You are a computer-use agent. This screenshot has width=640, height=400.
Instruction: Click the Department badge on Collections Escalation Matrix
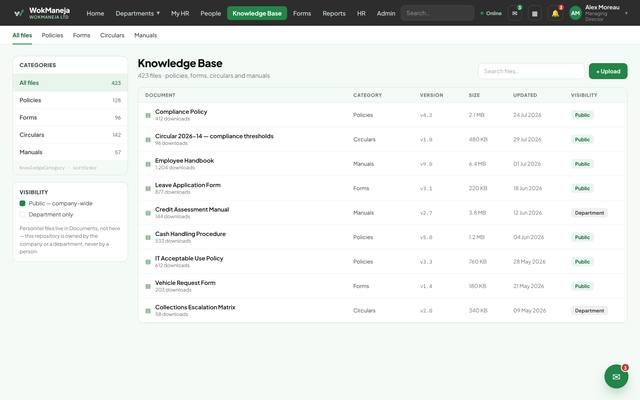click(589, 311)
